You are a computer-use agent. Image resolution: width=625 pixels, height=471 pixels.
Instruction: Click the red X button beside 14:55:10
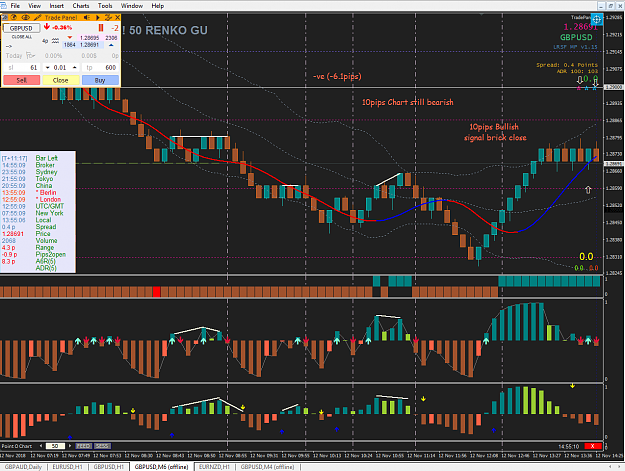pyautogui.click(x=593, y=446)
